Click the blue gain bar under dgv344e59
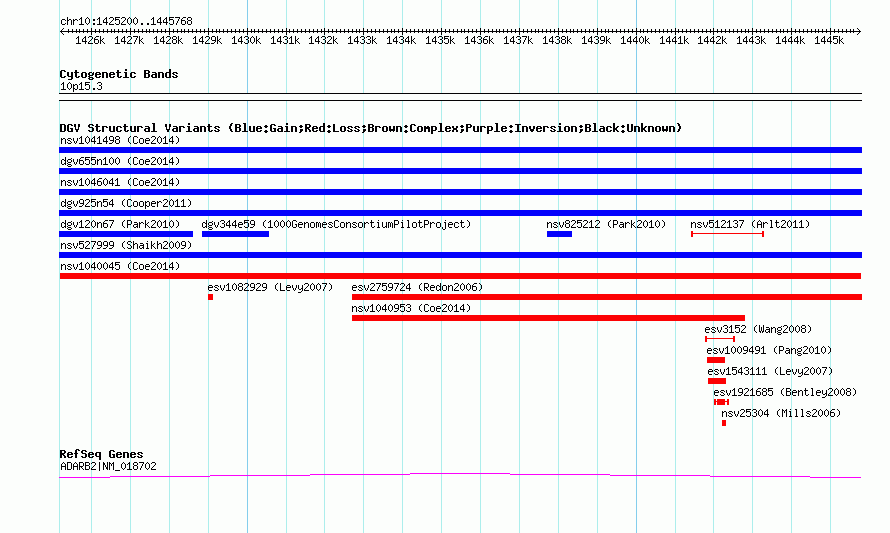Image resolution: width=890 pixels, height=533 pixels. [x=236, y=234]
